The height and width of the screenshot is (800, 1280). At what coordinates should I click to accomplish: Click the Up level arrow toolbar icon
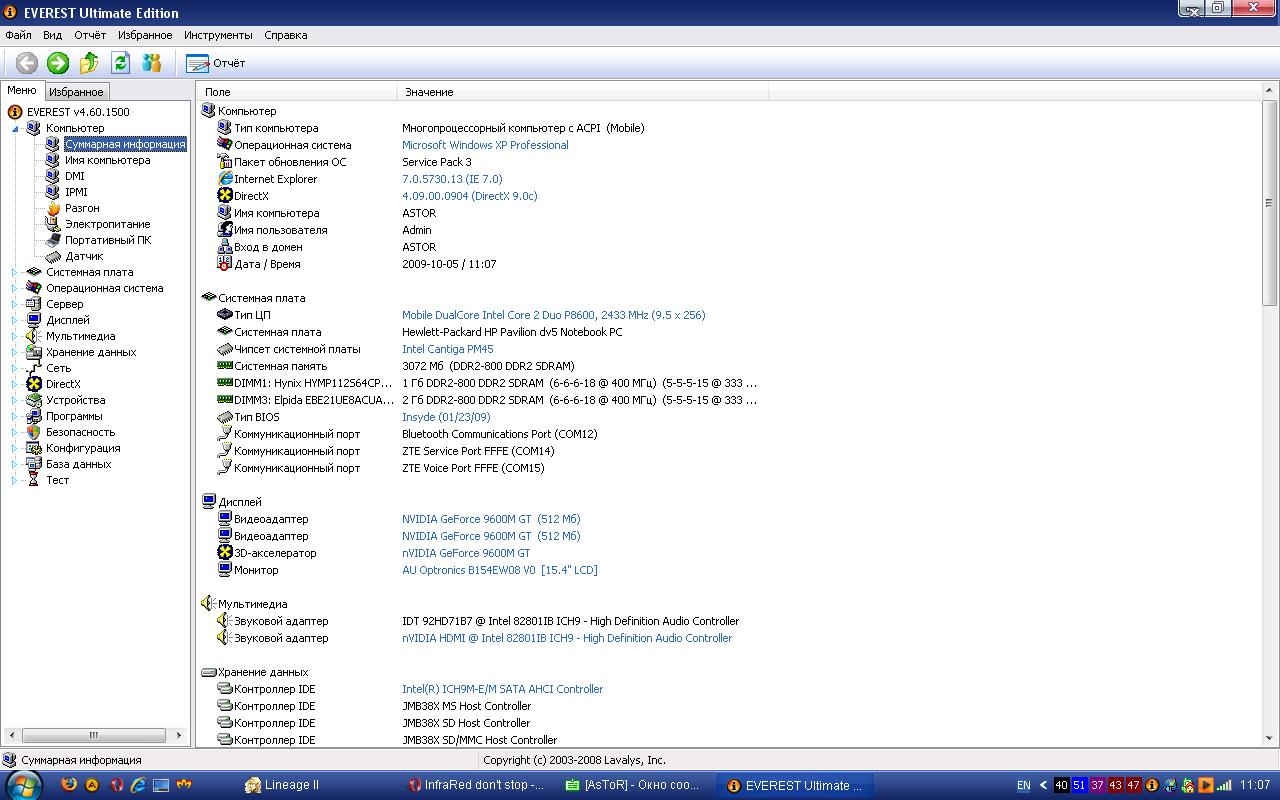click(89, 63)
